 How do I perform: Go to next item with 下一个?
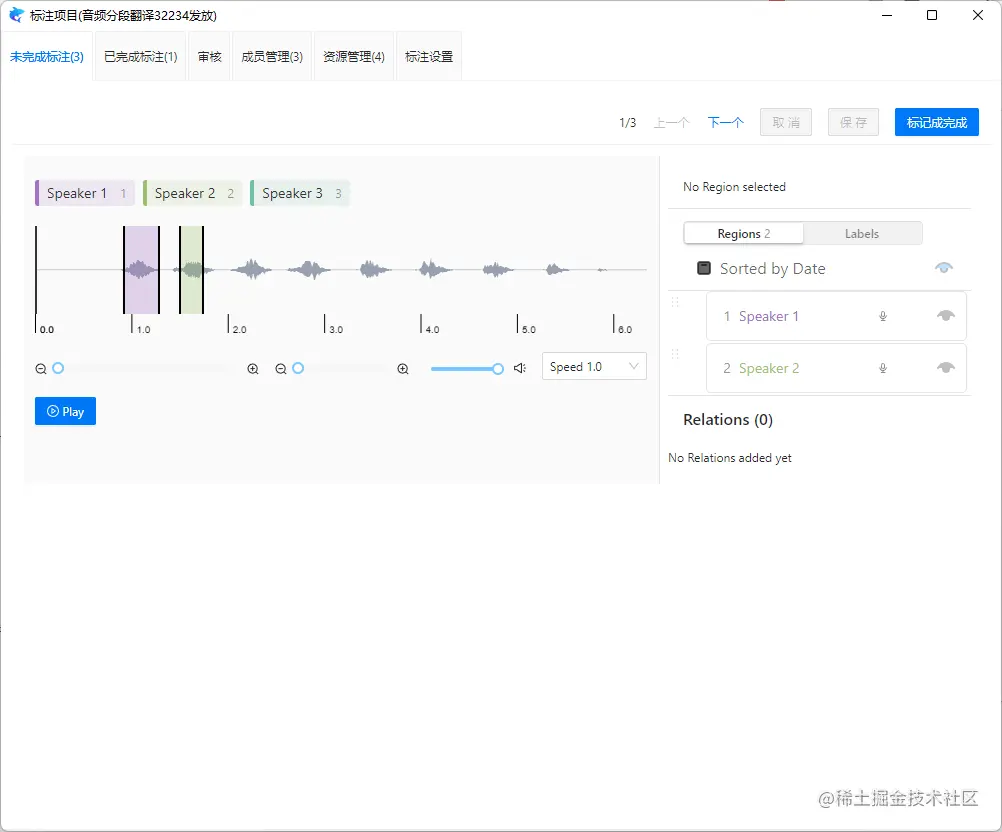pos(726,122)
